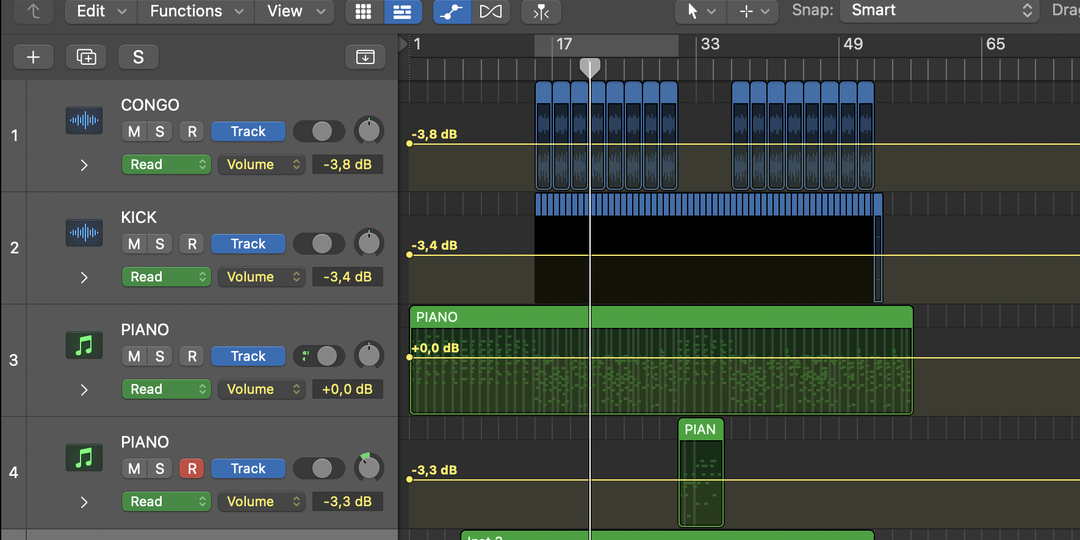Click the CONGO pan knob
The width and height of the screenshot is (1080, 540).
[x=369, y=131]
